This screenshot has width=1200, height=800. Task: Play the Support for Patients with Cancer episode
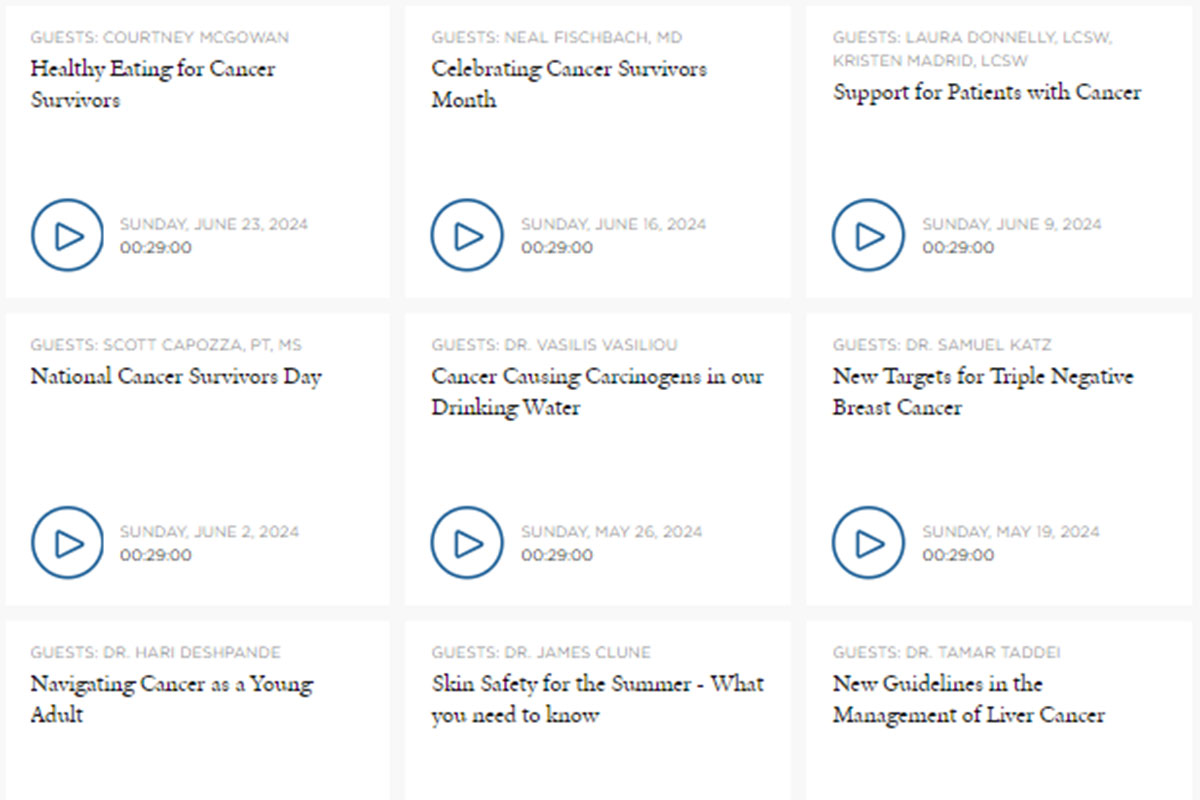tap(868, 236)
